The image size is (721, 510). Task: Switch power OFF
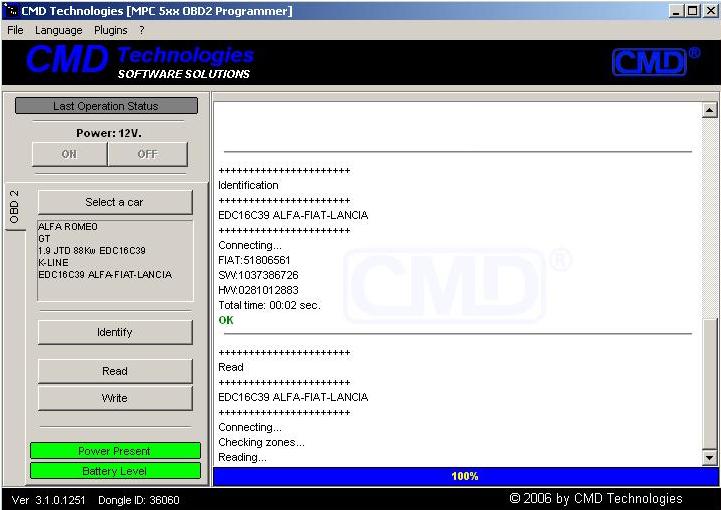pyautogui.click(x=147, y=154)
